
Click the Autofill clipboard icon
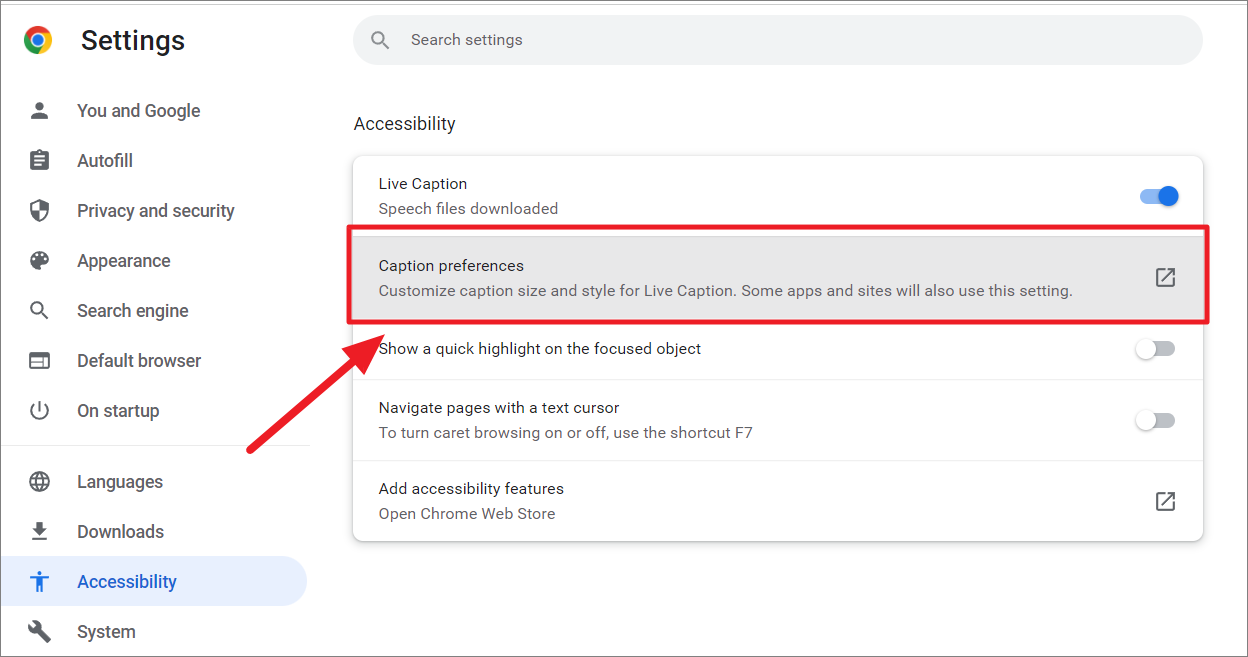tap(39, 161)
